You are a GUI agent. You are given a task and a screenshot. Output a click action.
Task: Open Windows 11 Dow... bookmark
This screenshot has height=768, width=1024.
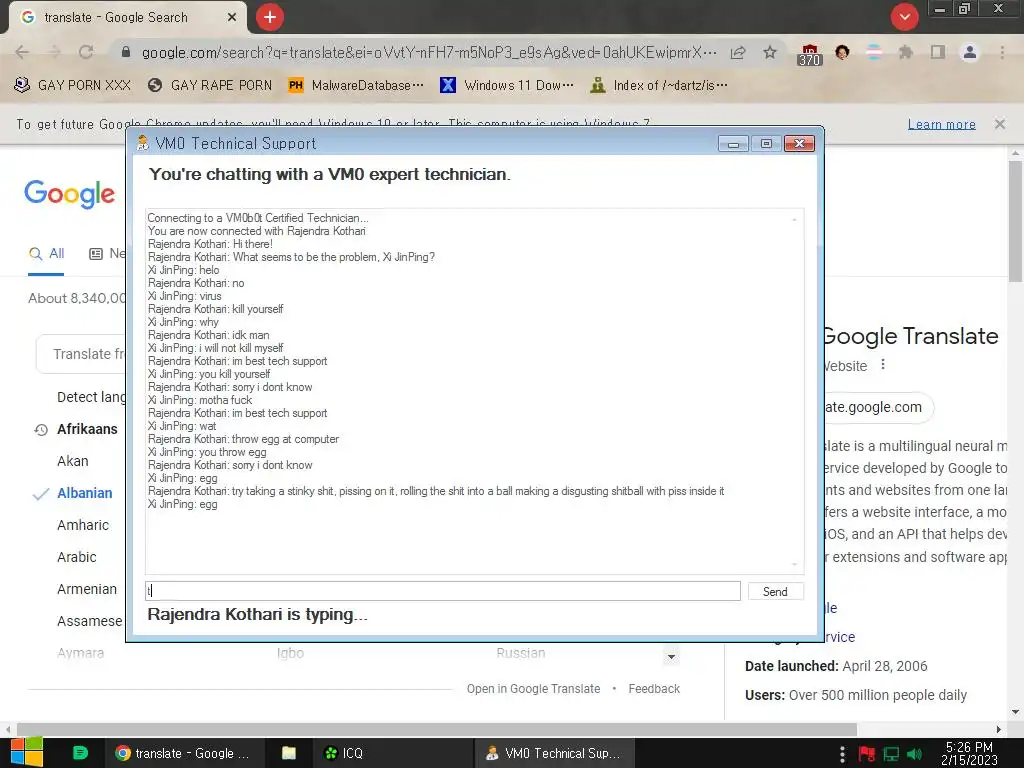[x=507, y=86]
